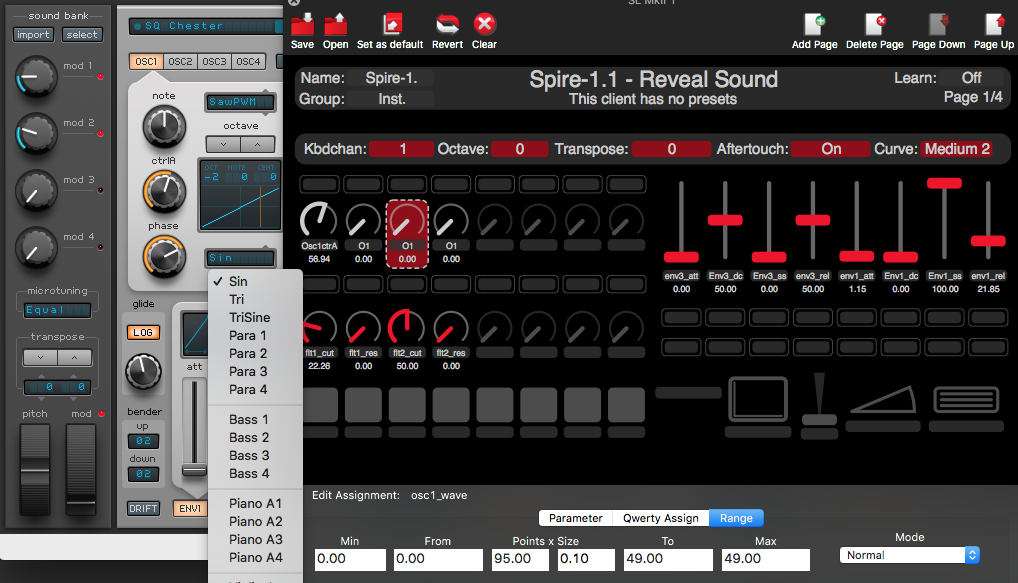Open the Mode Normal dropdown

pos(909,555)
